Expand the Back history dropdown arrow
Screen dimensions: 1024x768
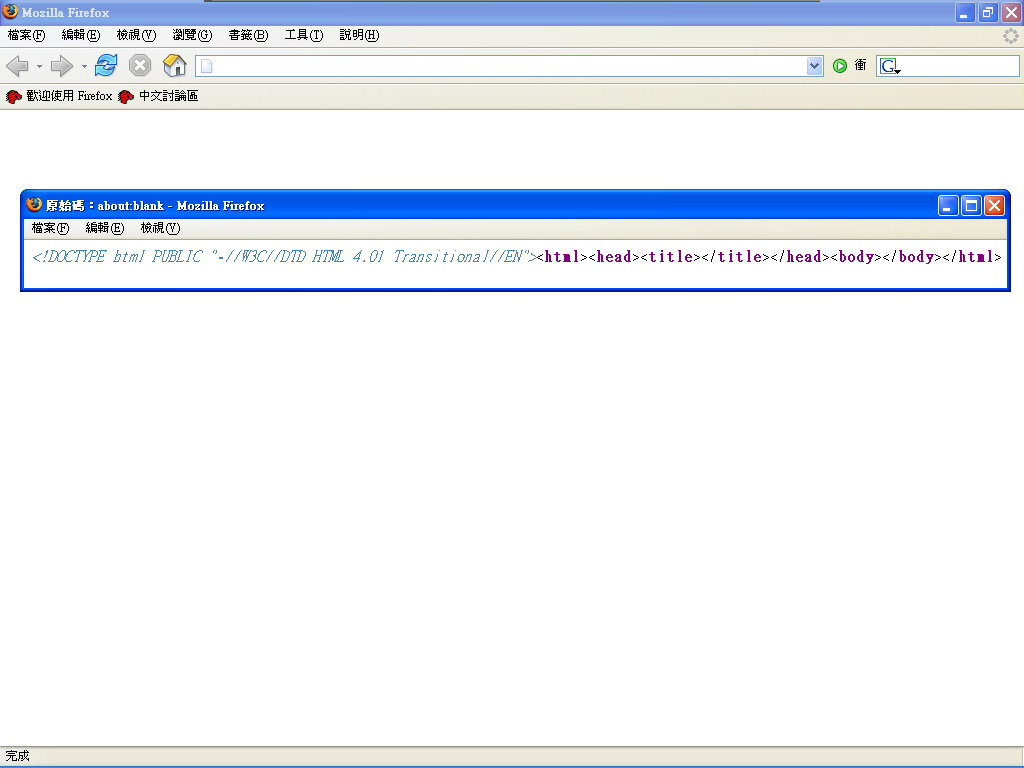[x=39, y=67]
